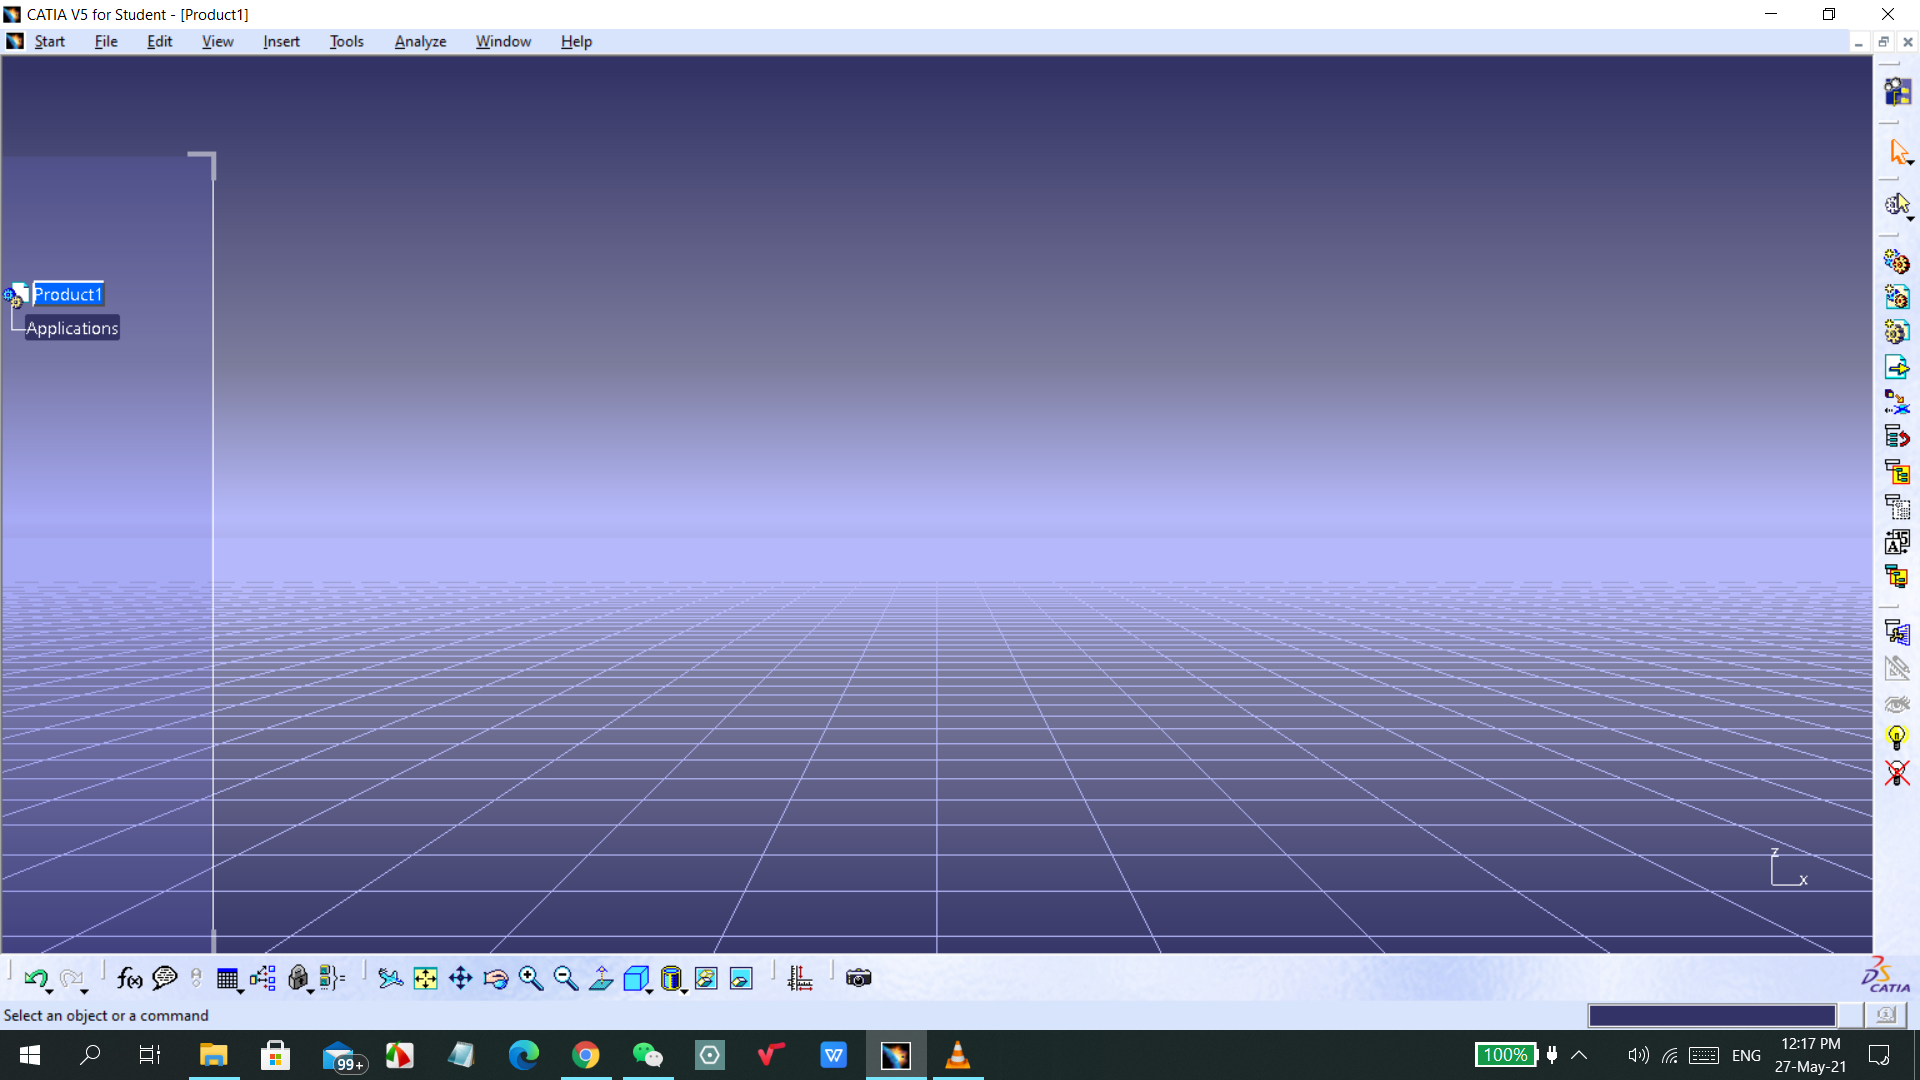Click the Lock parameters icon
This screenshot has width=1920, height=1080.
[297, 978]
